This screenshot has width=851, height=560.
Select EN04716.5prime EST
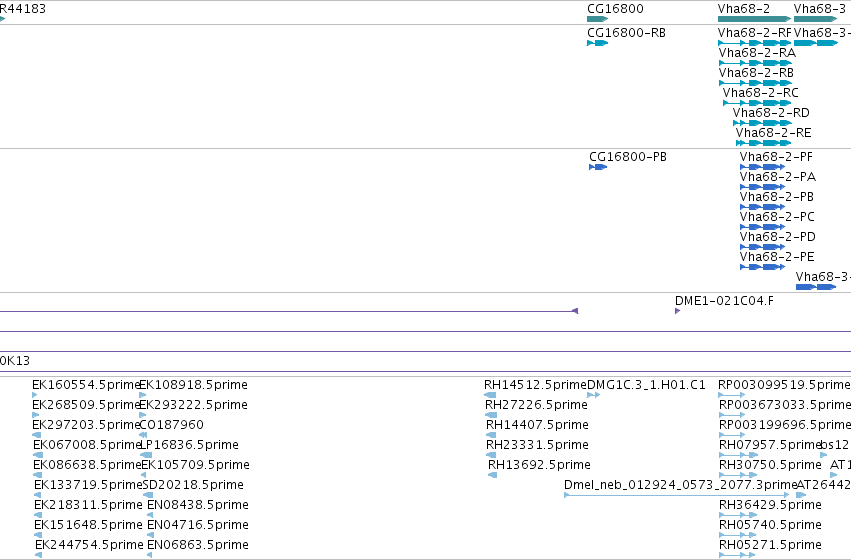(x=198, y=525)
